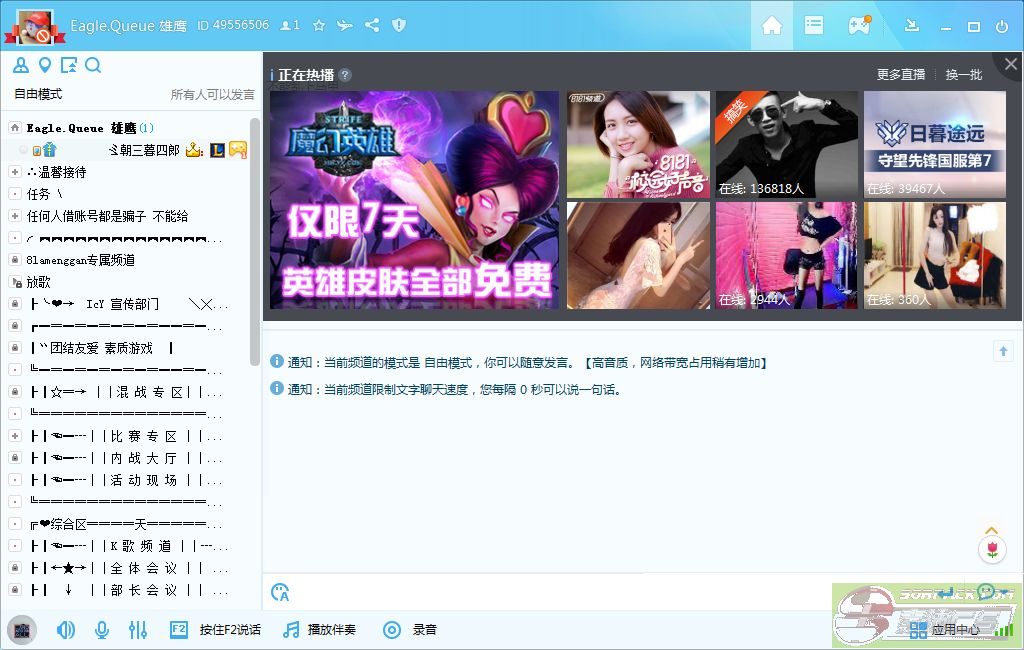Refresh streams with 换一批
This screenshot has height=650, width=1024.
[964, 74]
